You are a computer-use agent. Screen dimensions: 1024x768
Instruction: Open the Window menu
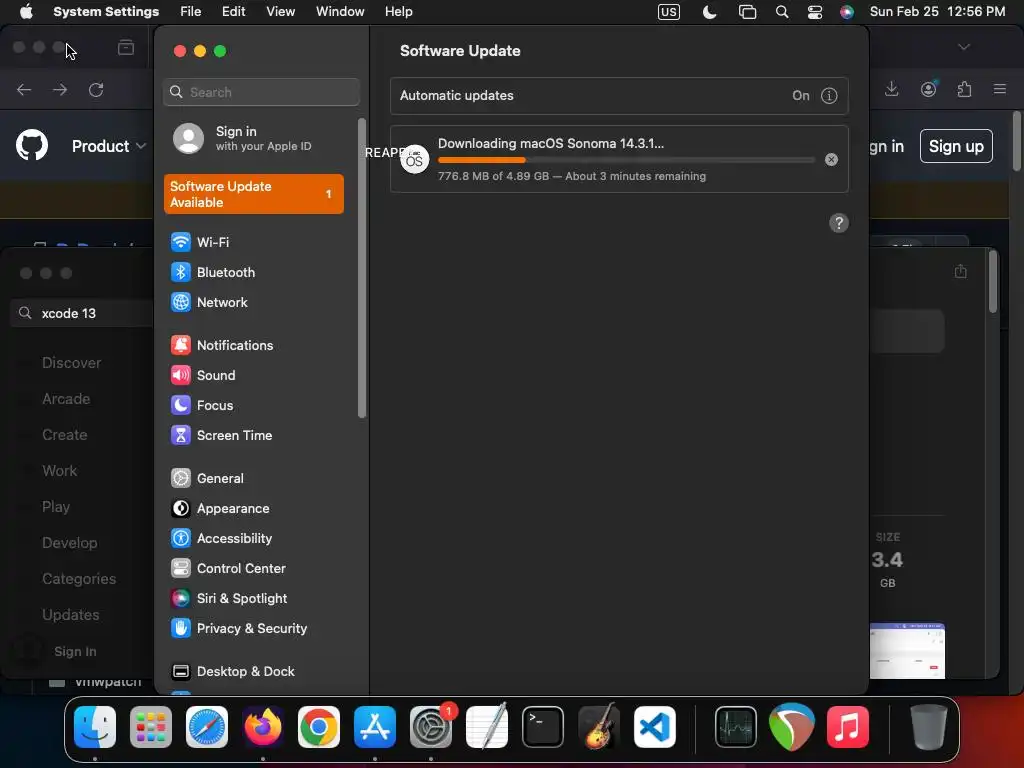click(x=340, y=12)
